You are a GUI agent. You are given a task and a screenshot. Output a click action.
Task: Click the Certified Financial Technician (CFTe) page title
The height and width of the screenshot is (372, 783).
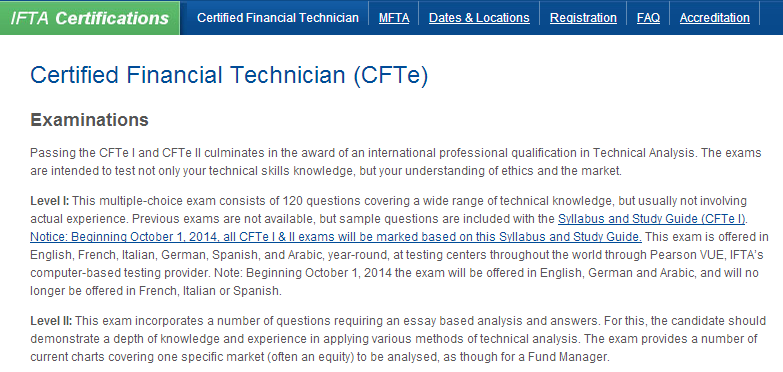pos(229,75)
